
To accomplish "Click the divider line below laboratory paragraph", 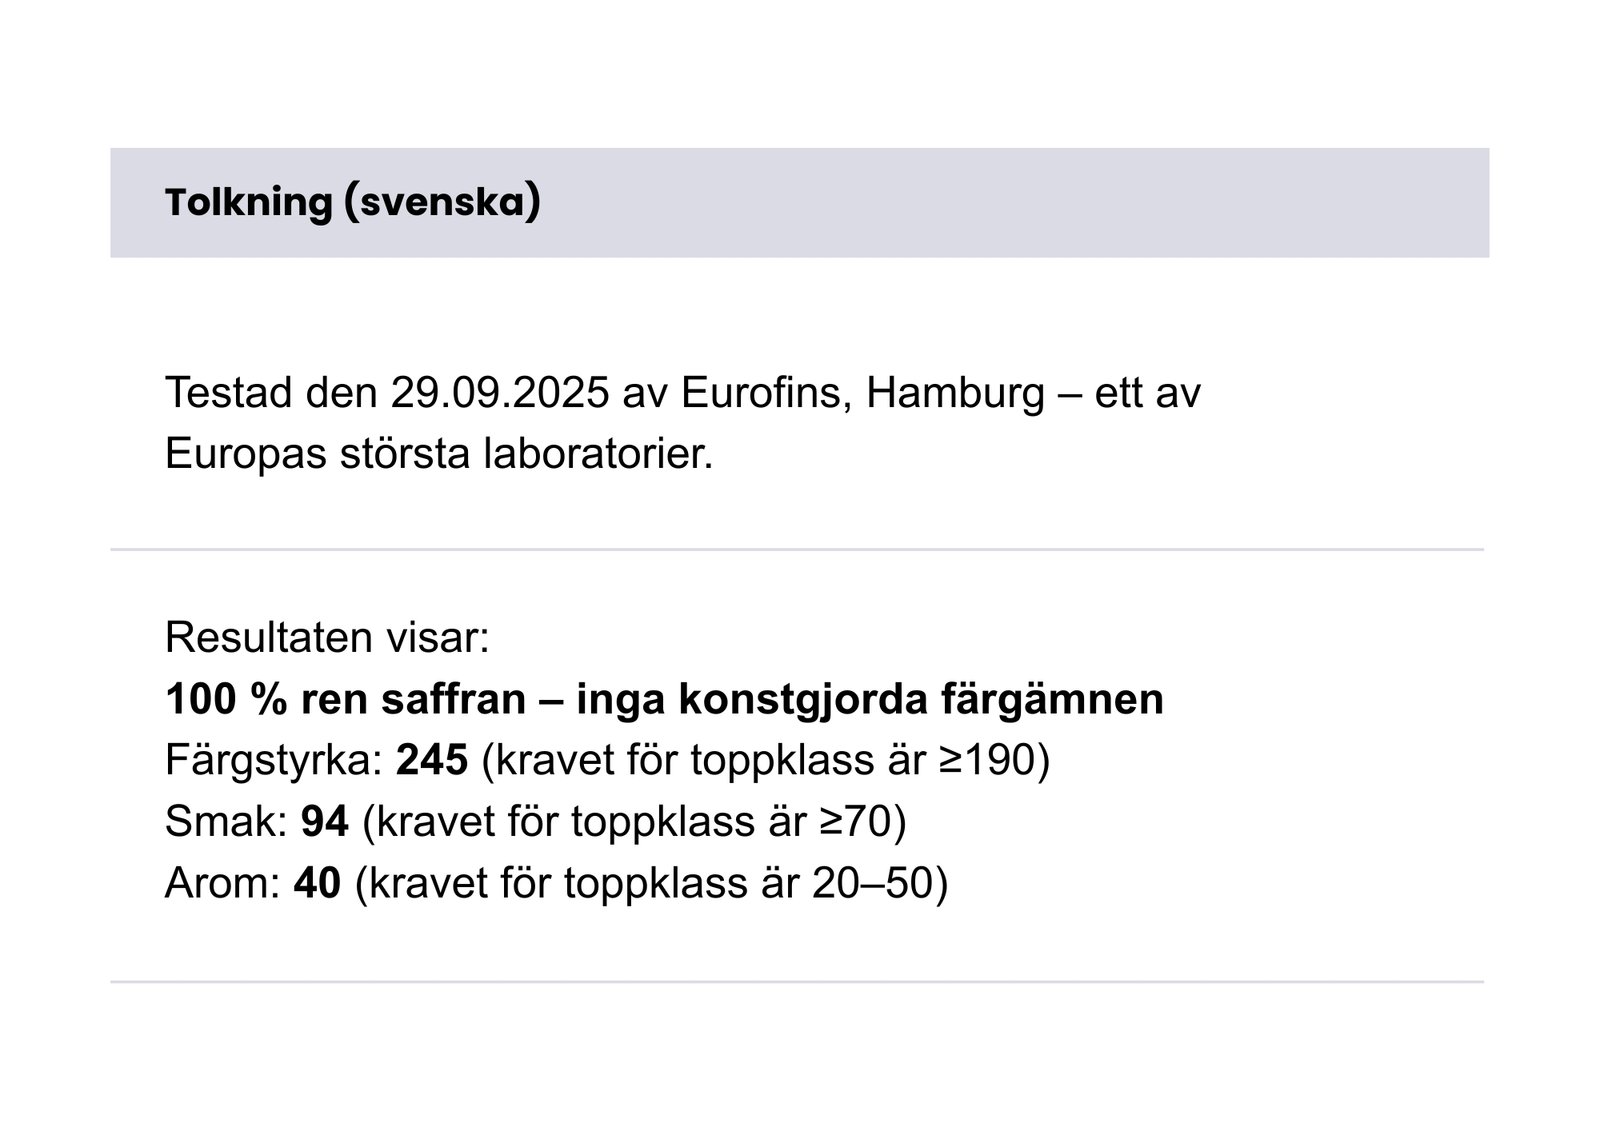I will pos(797,549).
